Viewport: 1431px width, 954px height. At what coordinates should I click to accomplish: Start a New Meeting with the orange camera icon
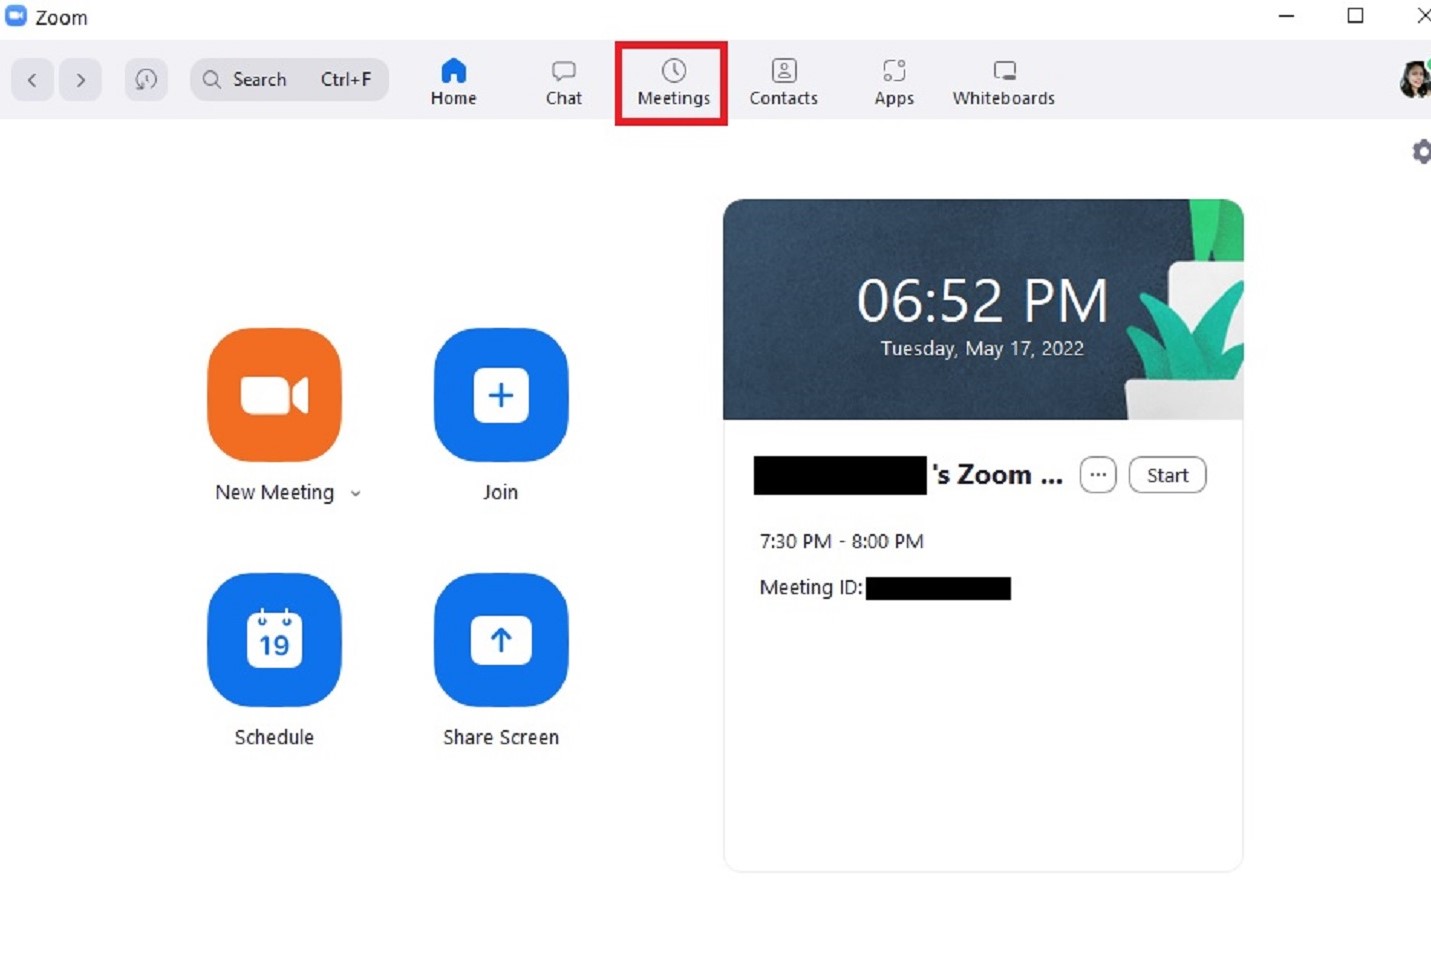point(274,395)
